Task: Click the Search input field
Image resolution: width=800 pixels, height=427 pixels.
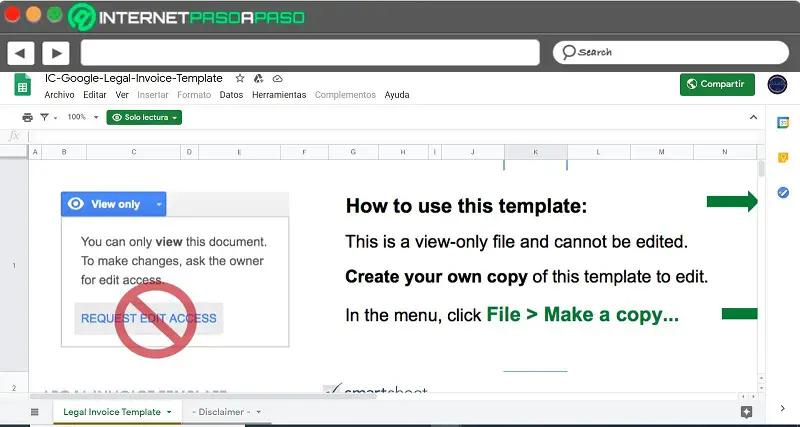Action: tap(670, 52)
